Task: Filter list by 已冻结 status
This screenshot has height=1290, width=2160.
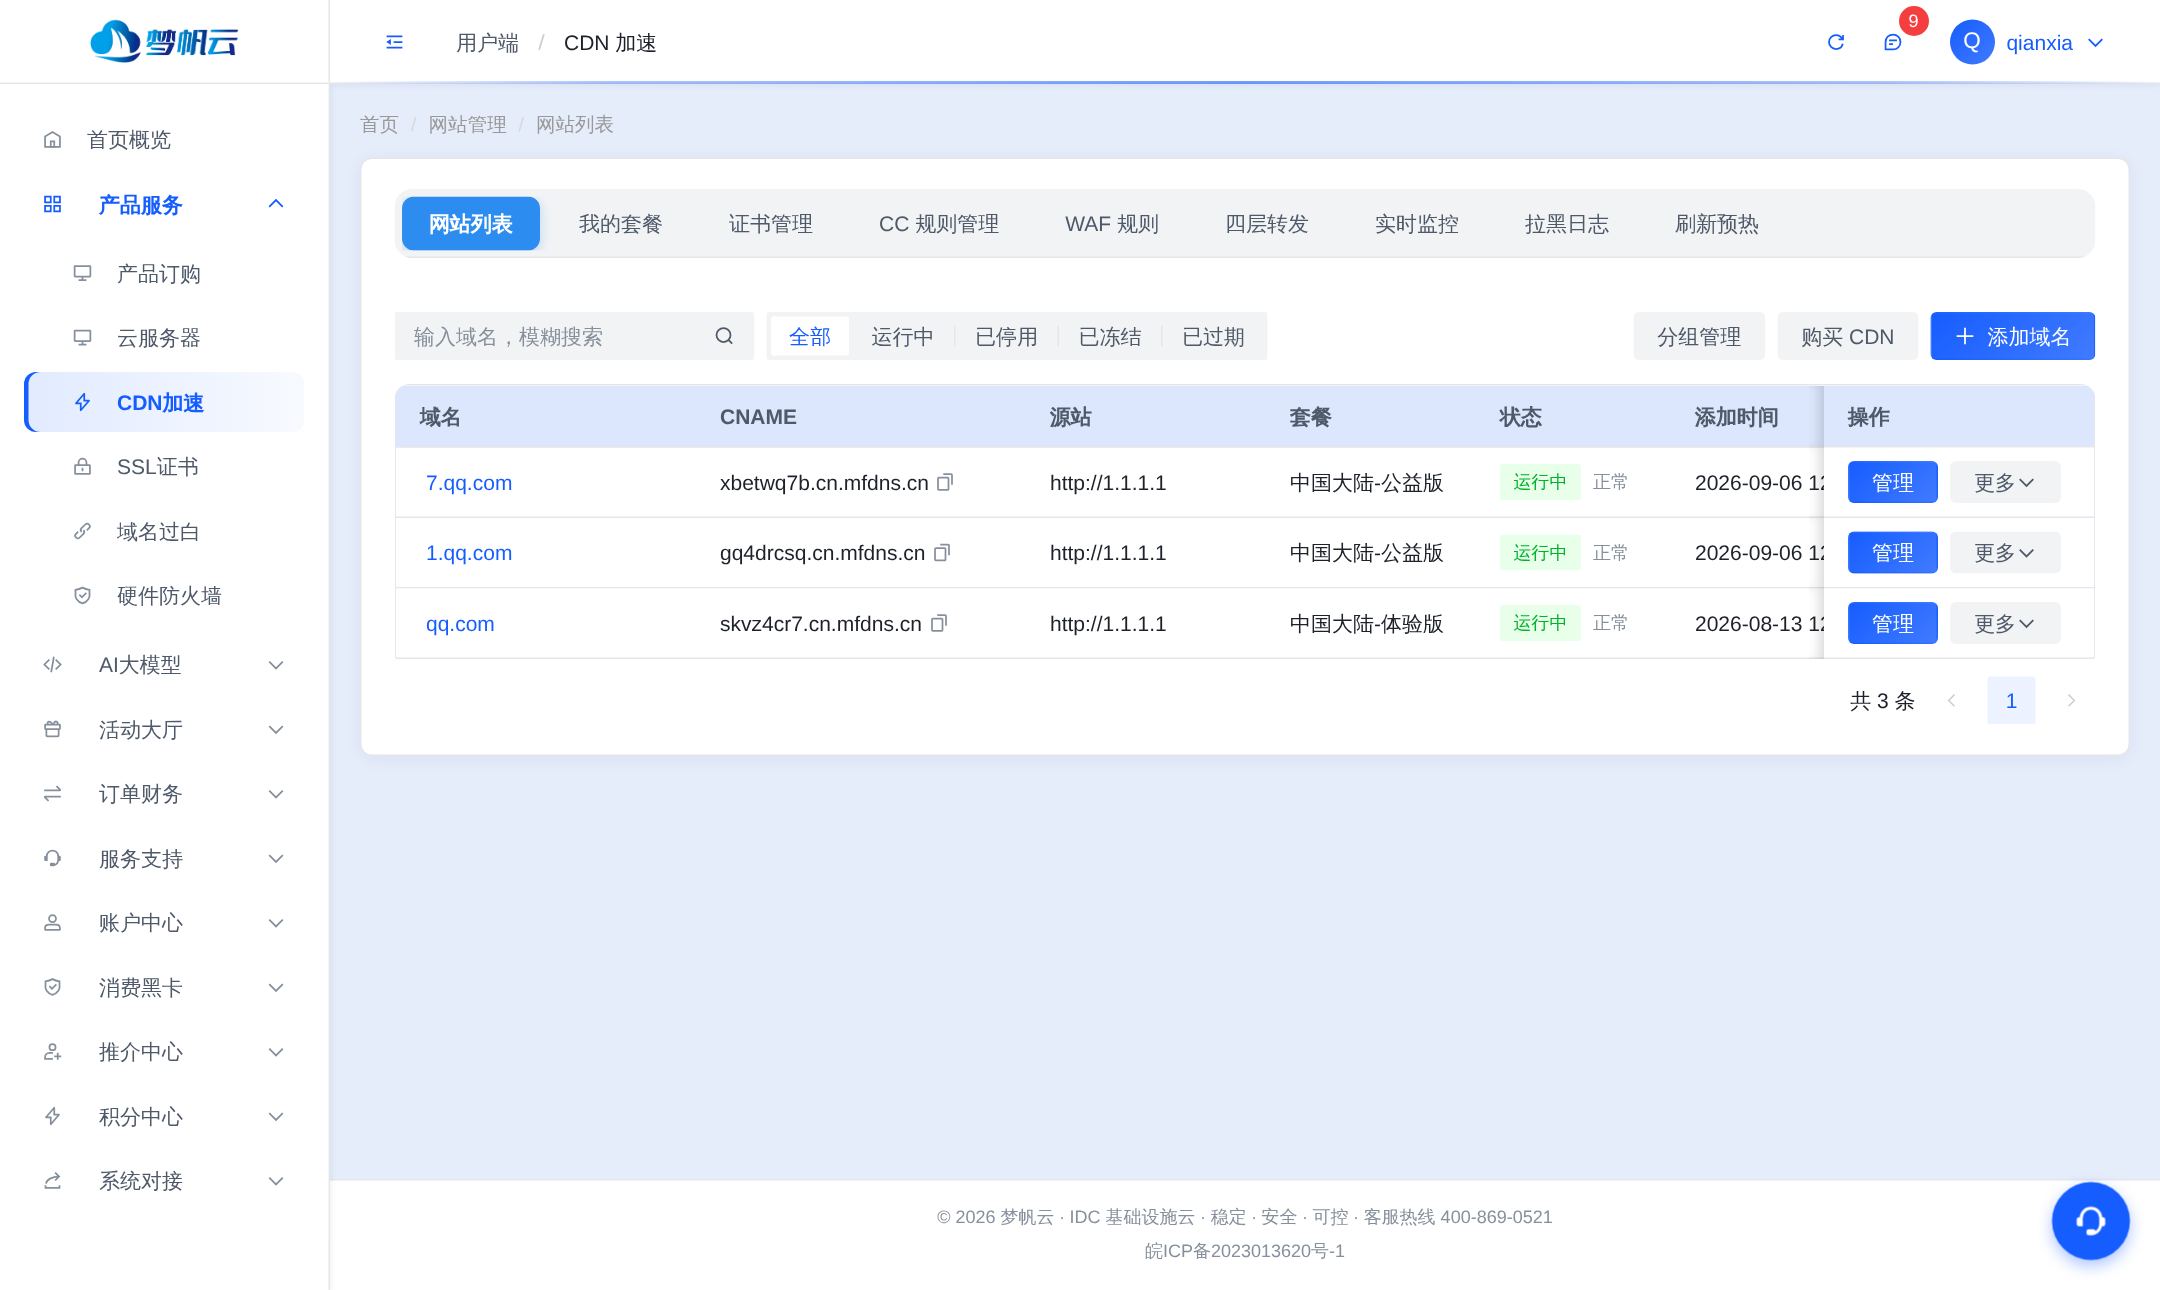Action: [x=1110, y=336]
